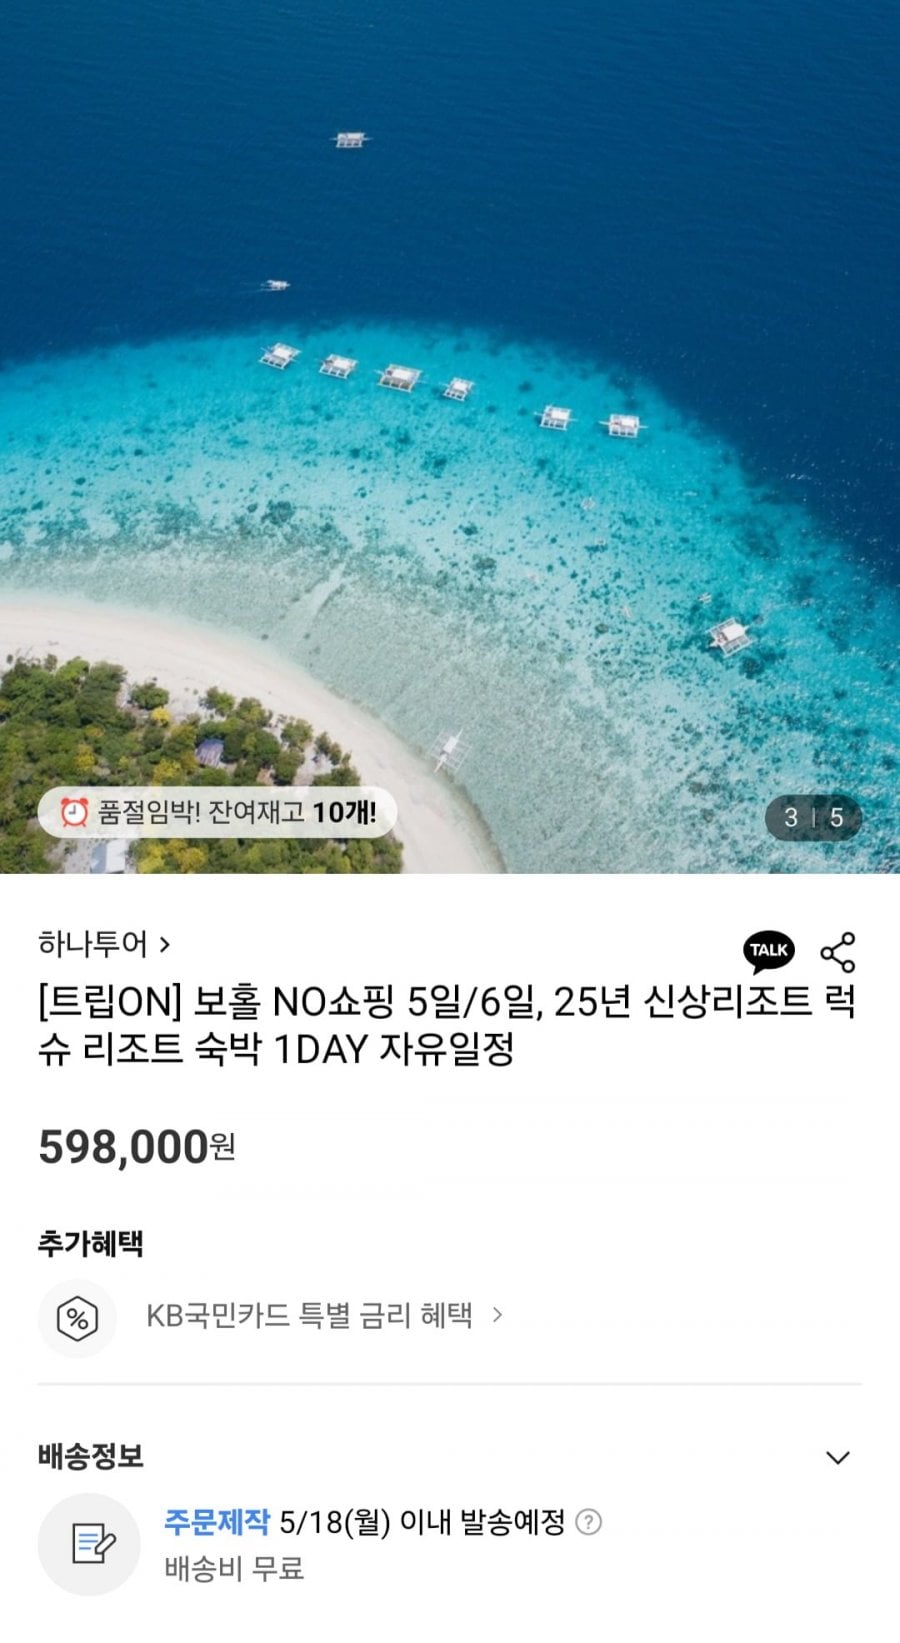900x1643 pixels.
Task: Tap the 3 | 5 image page indicator
Action: point(813,818)
